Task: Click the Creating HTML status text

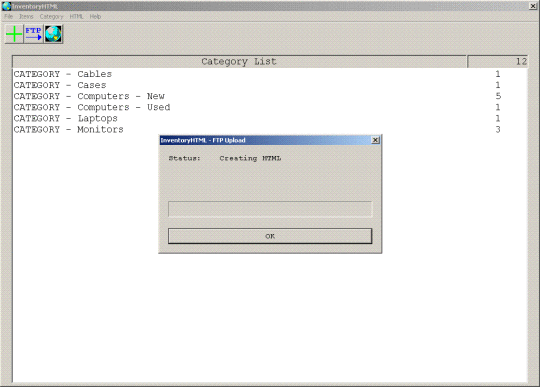Action: tap(250, 158)
